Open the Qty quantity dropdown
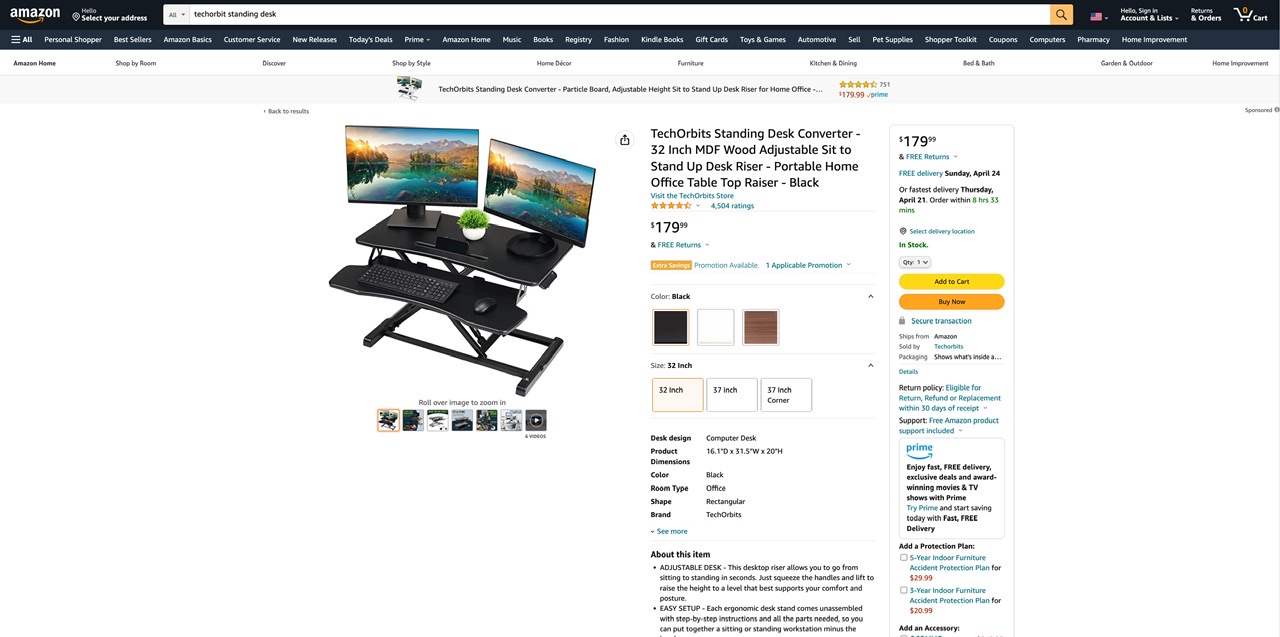 point(915,262)
